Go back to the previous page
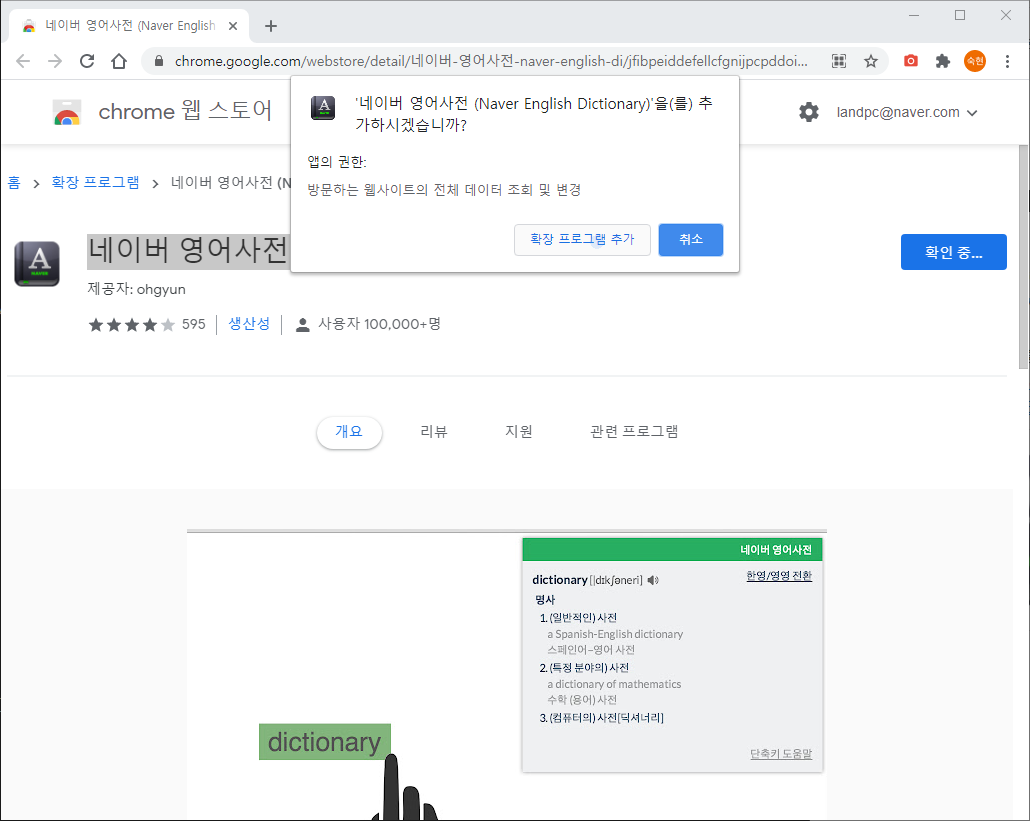 tap(23, 61)
